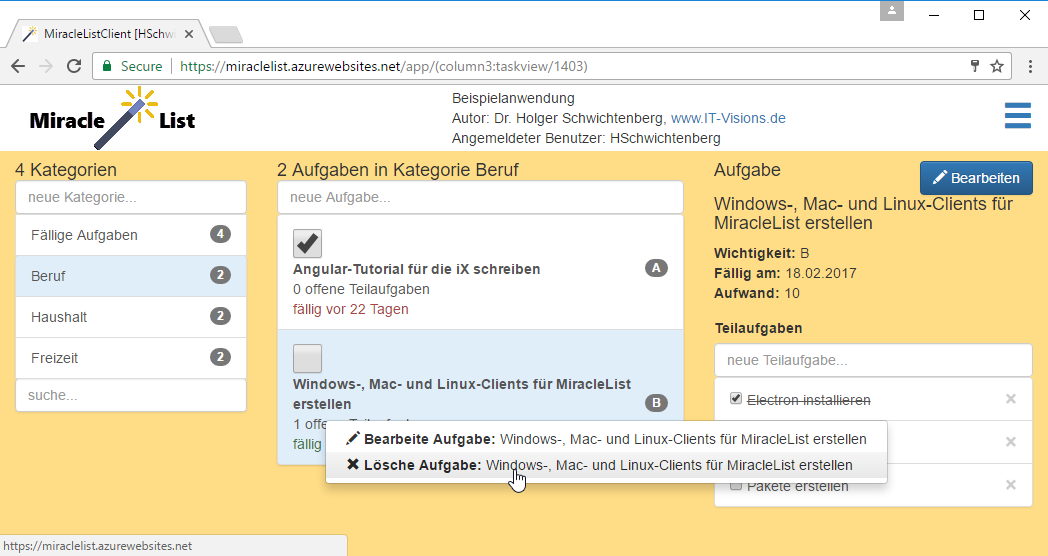The width and height of the screenshot is (1048, 556).
Task: Click heading 2 Aufgaben in Kategorie Beruf
Action: tap(398, 170)
